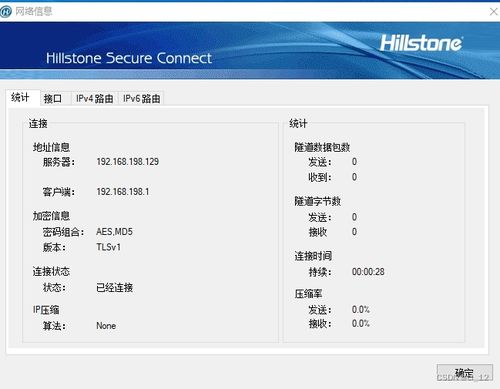Click the 网络信息 window title text

coord(34,12)
